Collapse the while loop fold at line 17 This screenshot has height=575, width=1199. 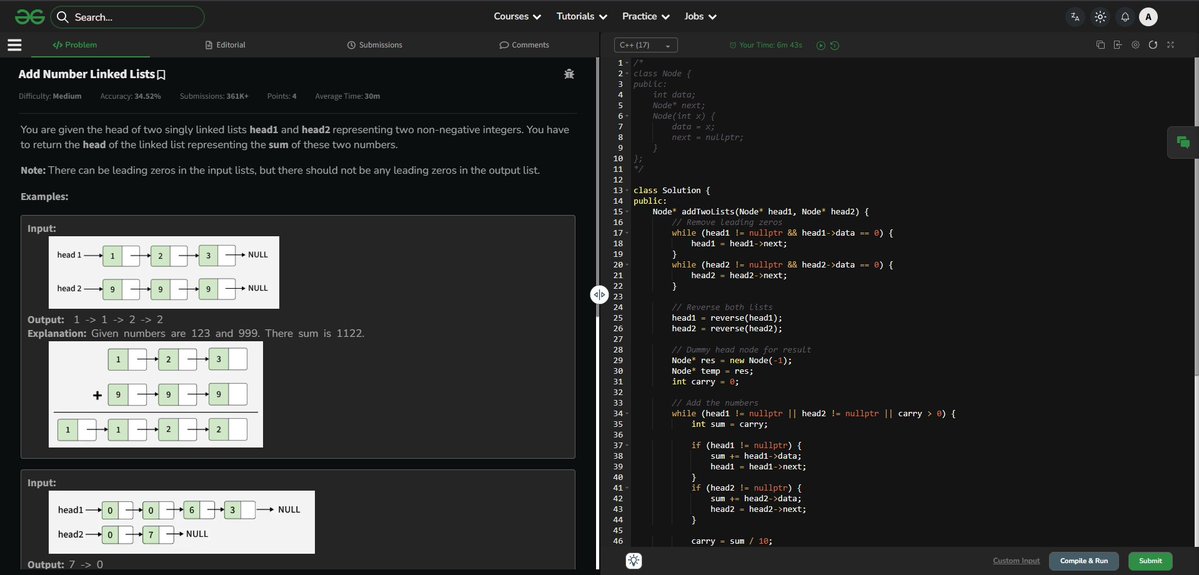point(628,233)
